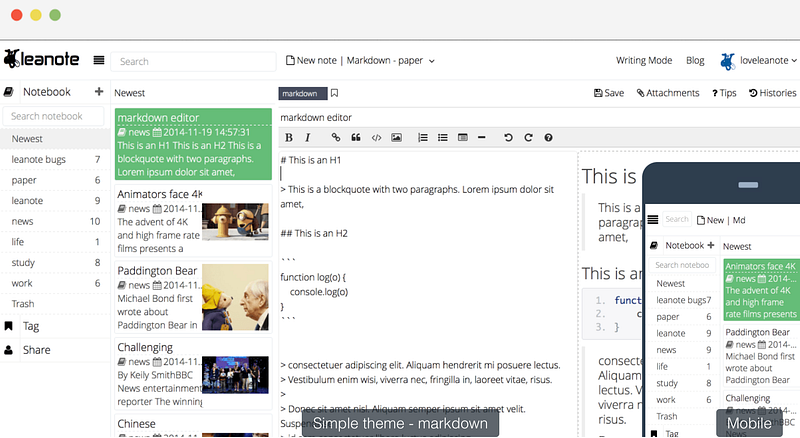Viewport: 800px width, 438px height.
Task: View note Histories
Action: click(x=772, y=93)
